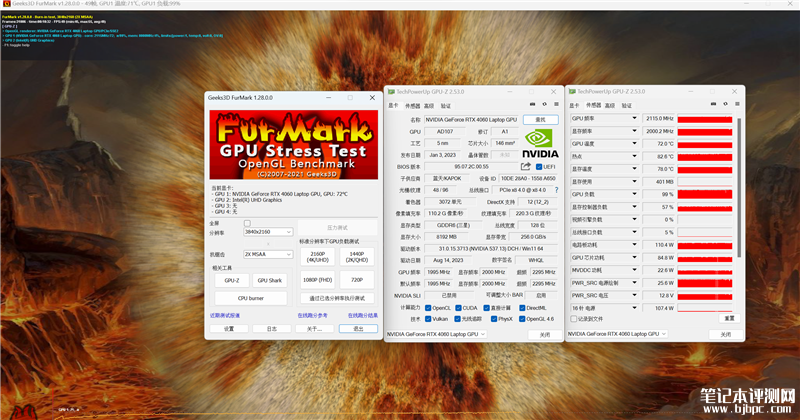800x420 pixels.
Task: Switch to 高级 tab in sensors window
Action: (x=610, y=106)
